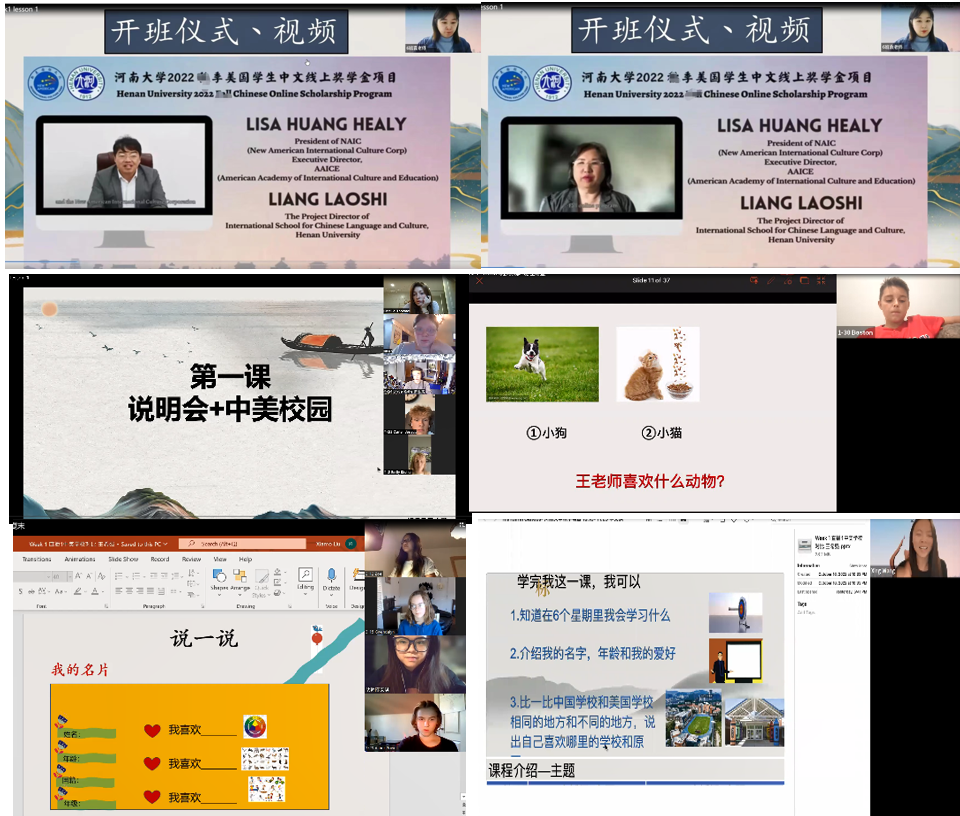Start Dictate with the microphone icon
This screenshot has height=816, width=960.
pyautogui.click(x=332, y=578)
